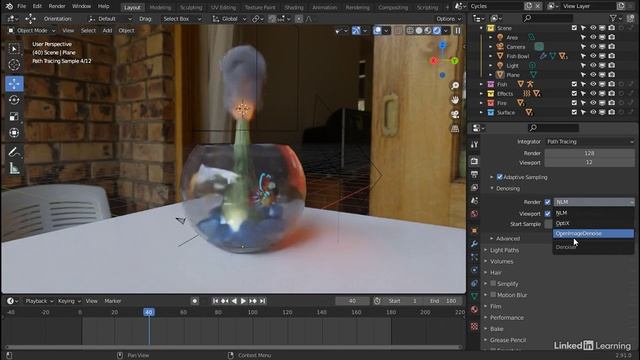Screen dimensions: 640x360
Task: Open the Tool properties tab icon
Action: point(474,144)
